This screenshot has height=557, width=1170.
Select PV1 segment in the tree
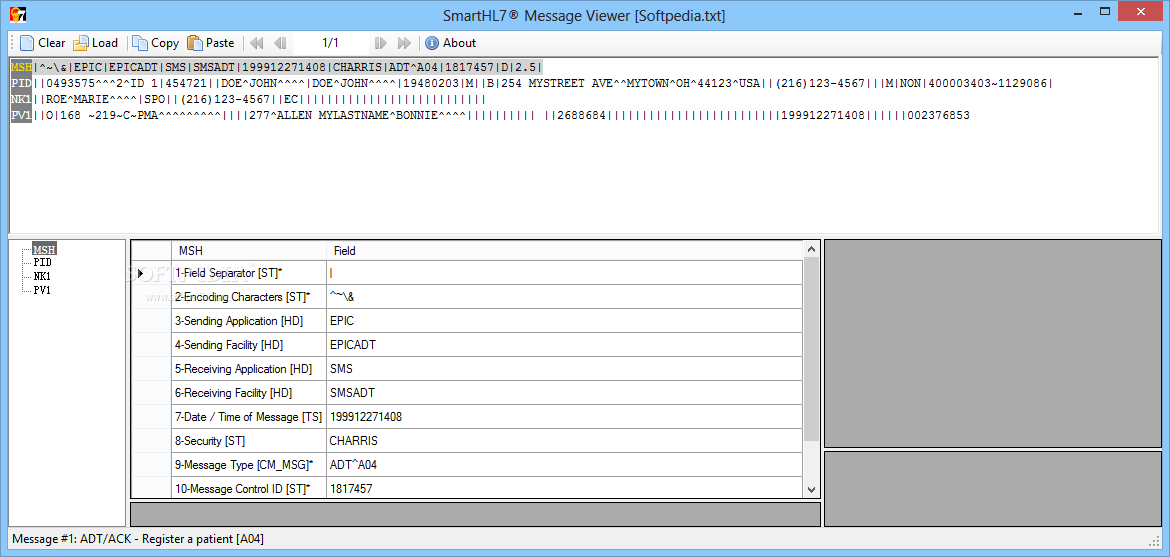(43, 290)
